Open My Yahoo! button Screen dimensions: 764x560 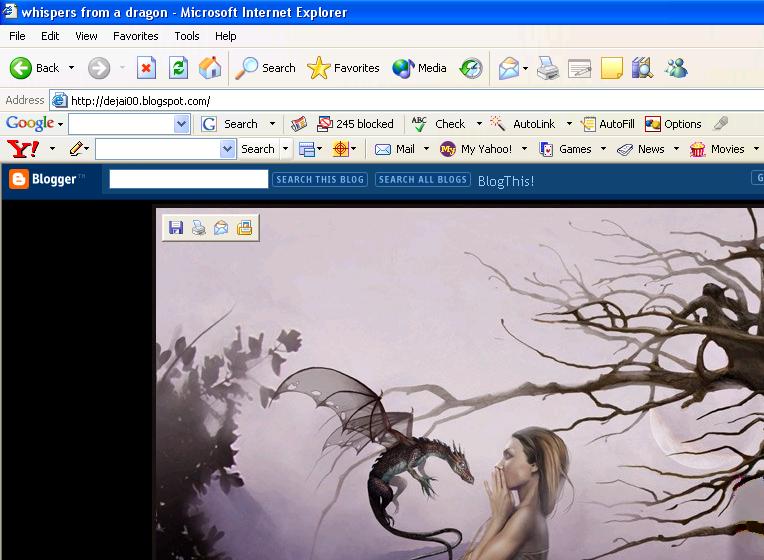click(476, 149)
